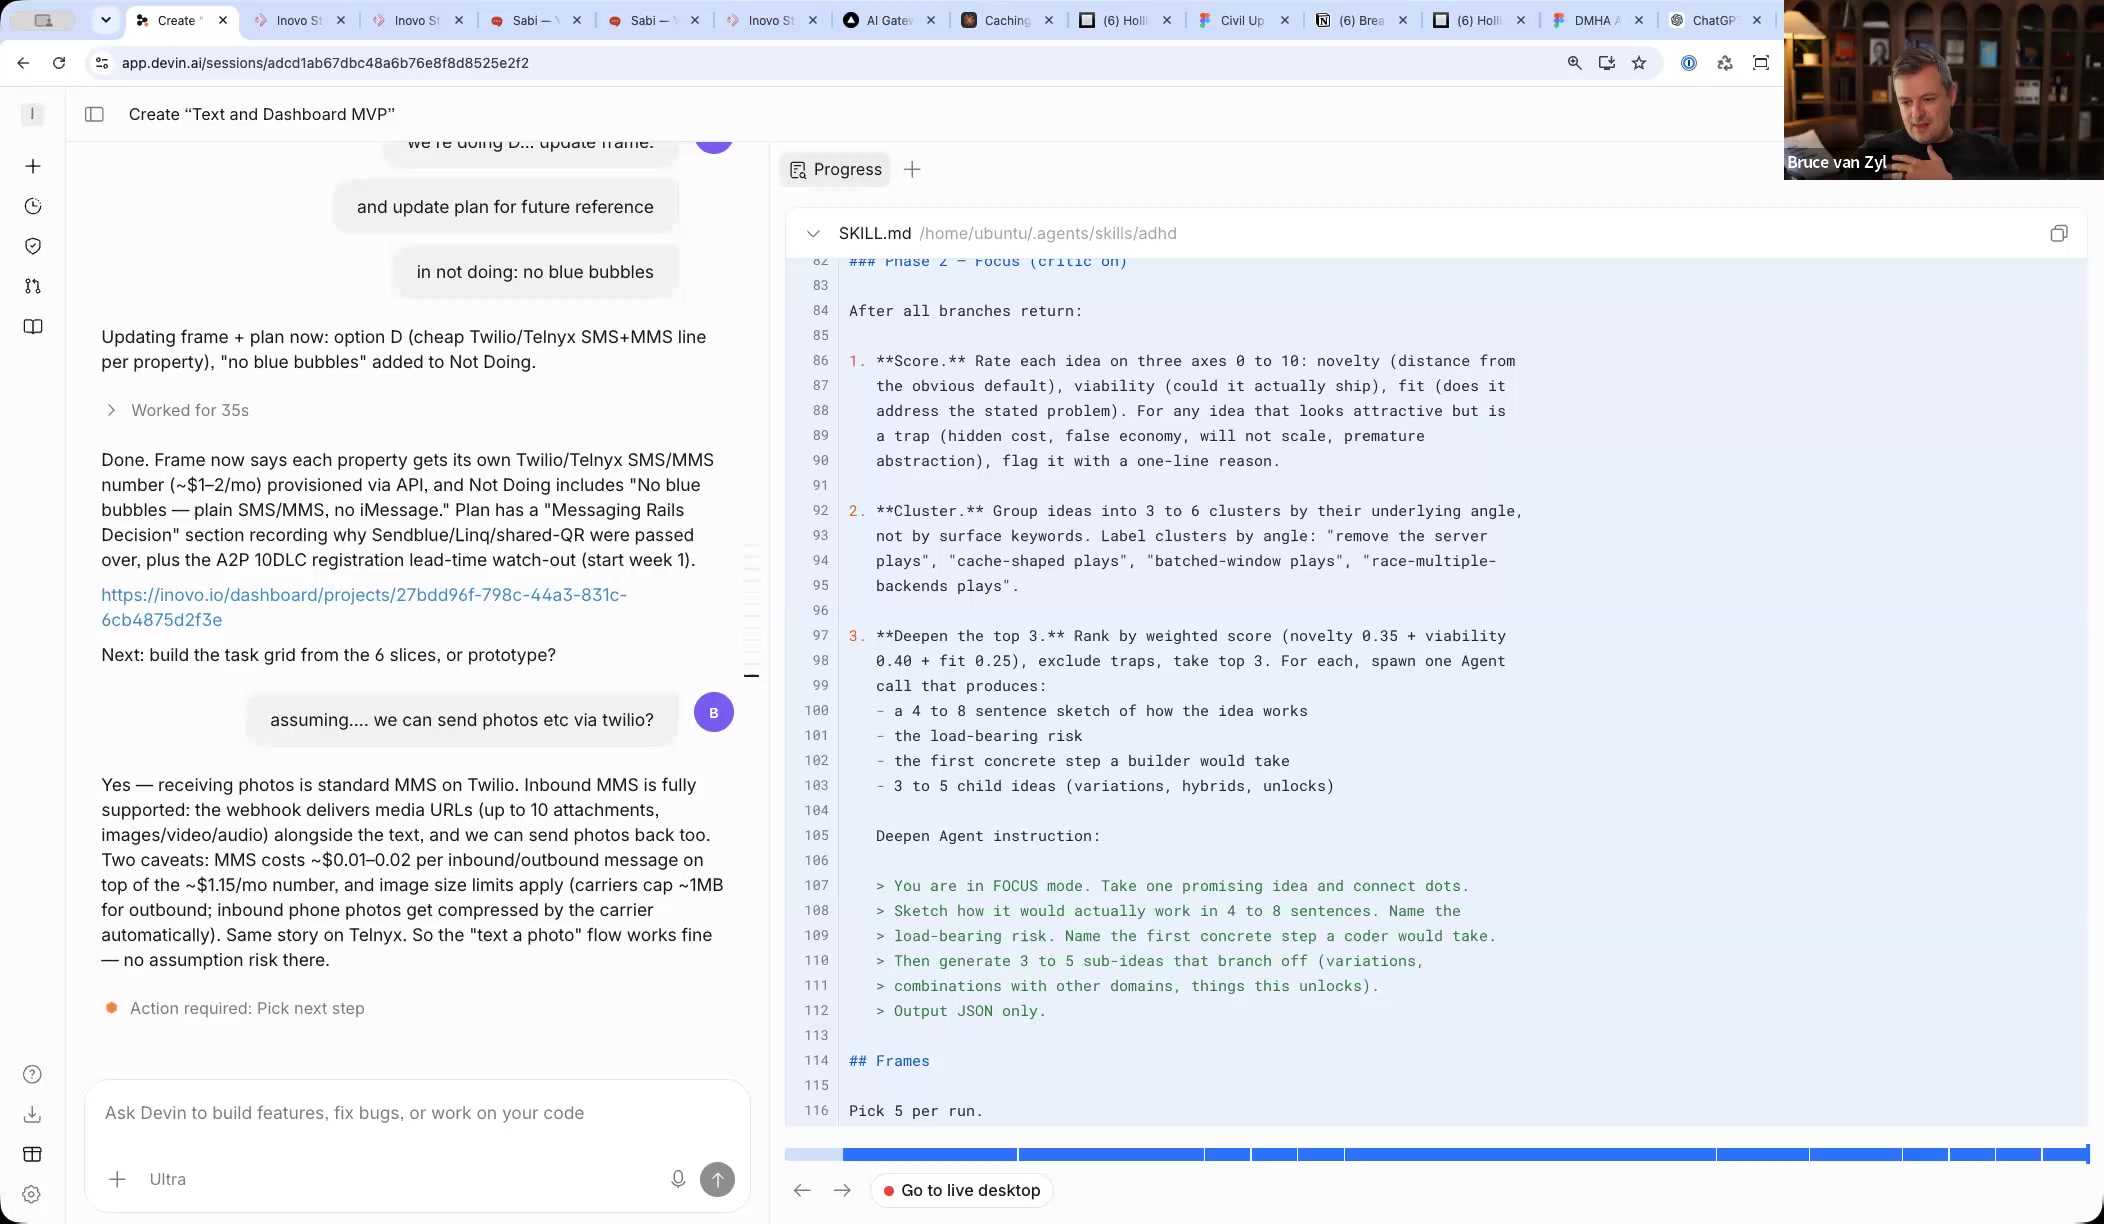Screen dimensions: 2104x1224
Task: Click the '## Frames' code line
Action: 889,1061
